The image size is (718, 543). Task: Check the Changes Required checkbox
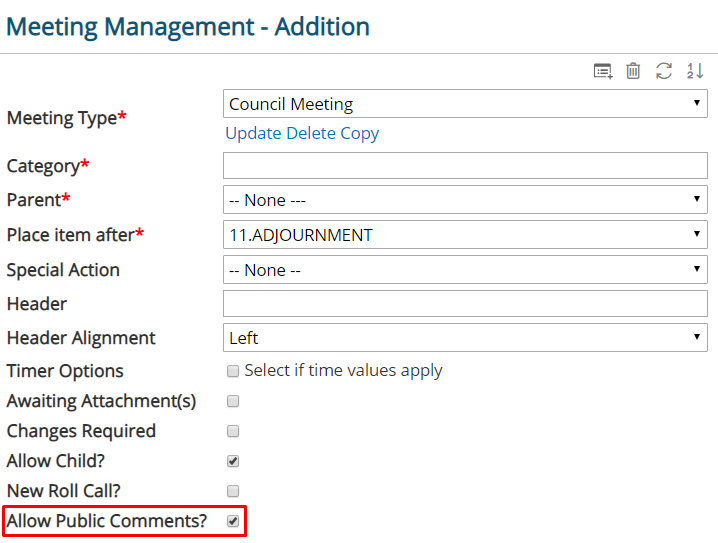point(233,431)
